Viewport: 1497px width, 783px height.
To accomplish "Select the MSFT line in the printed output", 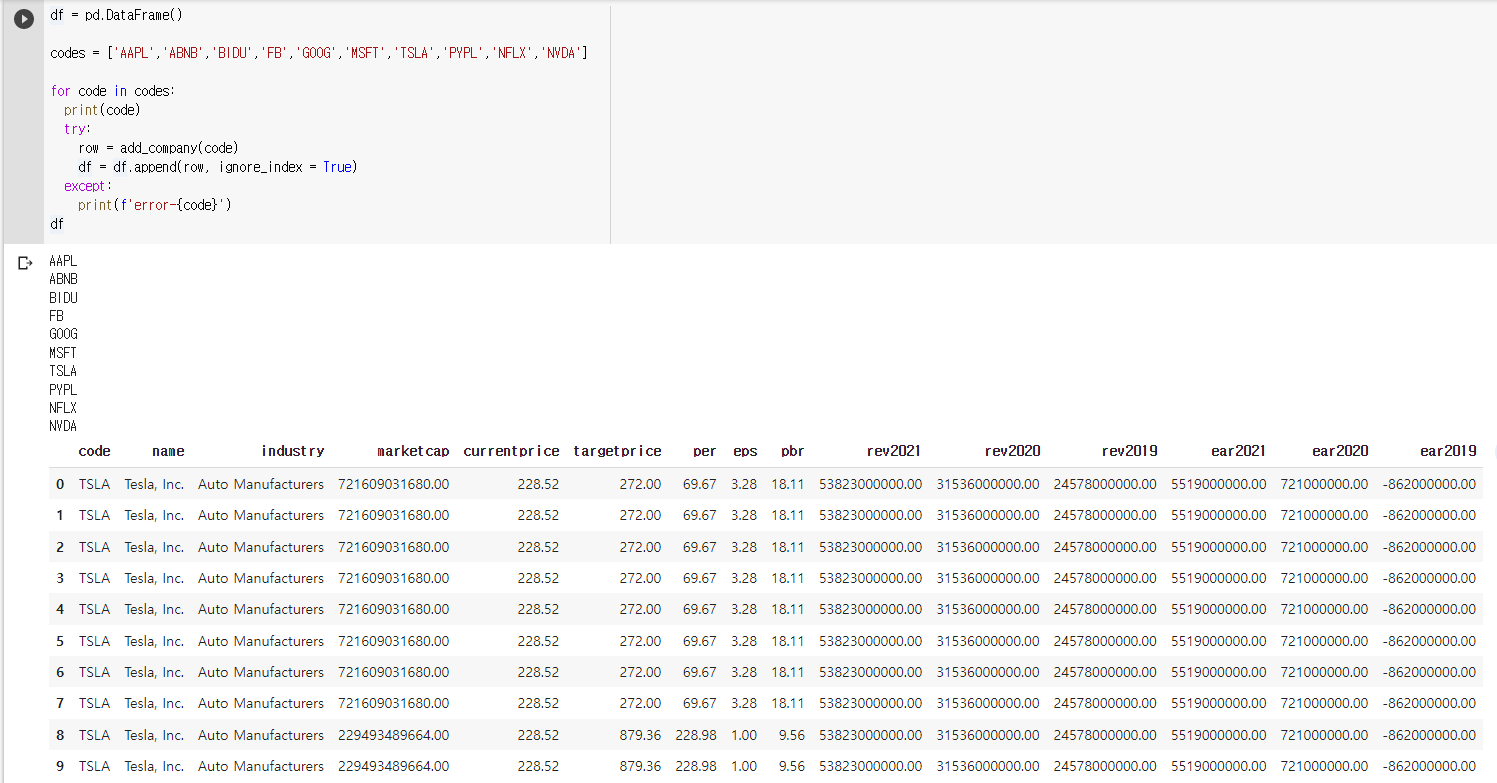I will coord(63,353).
